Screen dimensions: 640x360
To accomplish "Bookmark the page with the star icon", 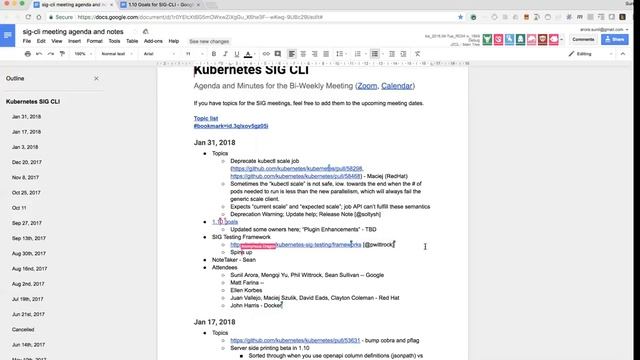I will pos(460,17).
